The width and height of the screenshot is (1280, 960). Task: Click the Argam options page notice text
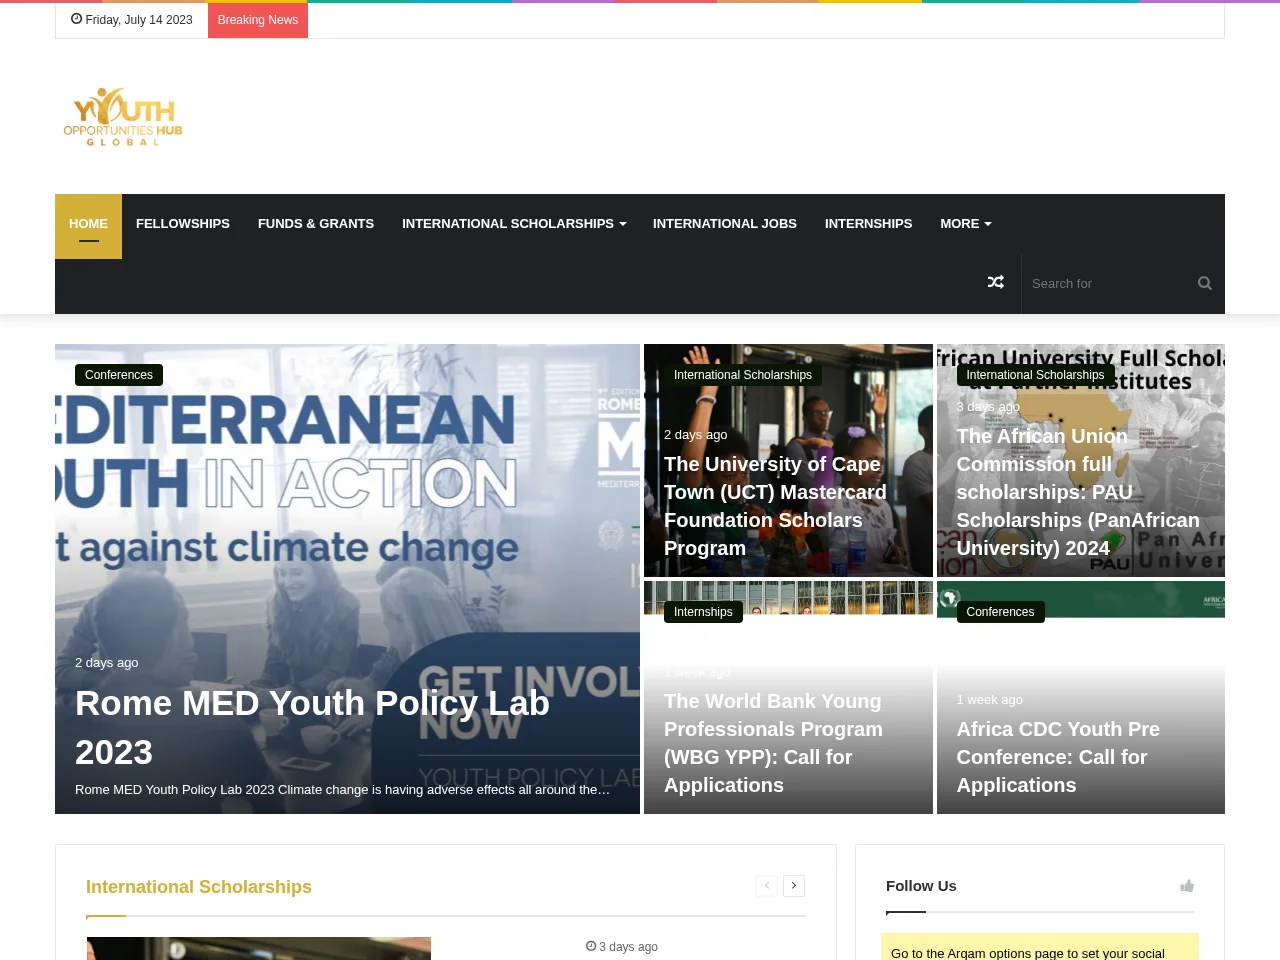1028,953
